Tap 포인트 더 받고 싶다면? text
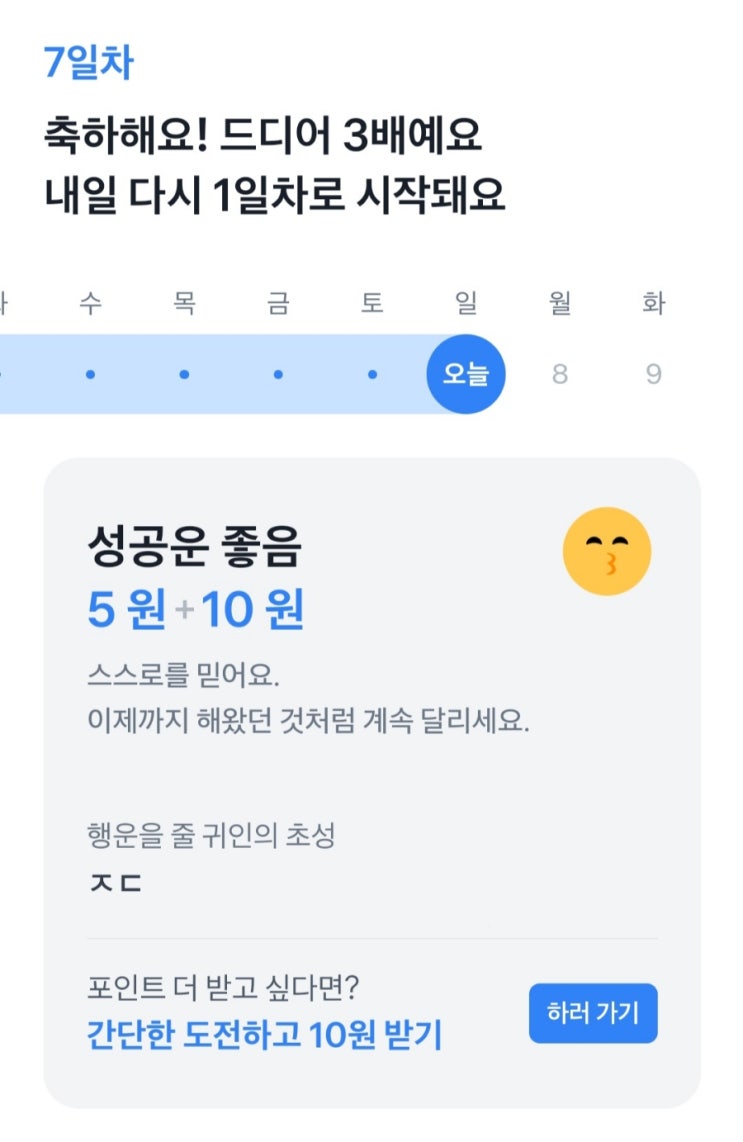The height and width of the screenshot is (1142, 743). [x=224, y=988]
